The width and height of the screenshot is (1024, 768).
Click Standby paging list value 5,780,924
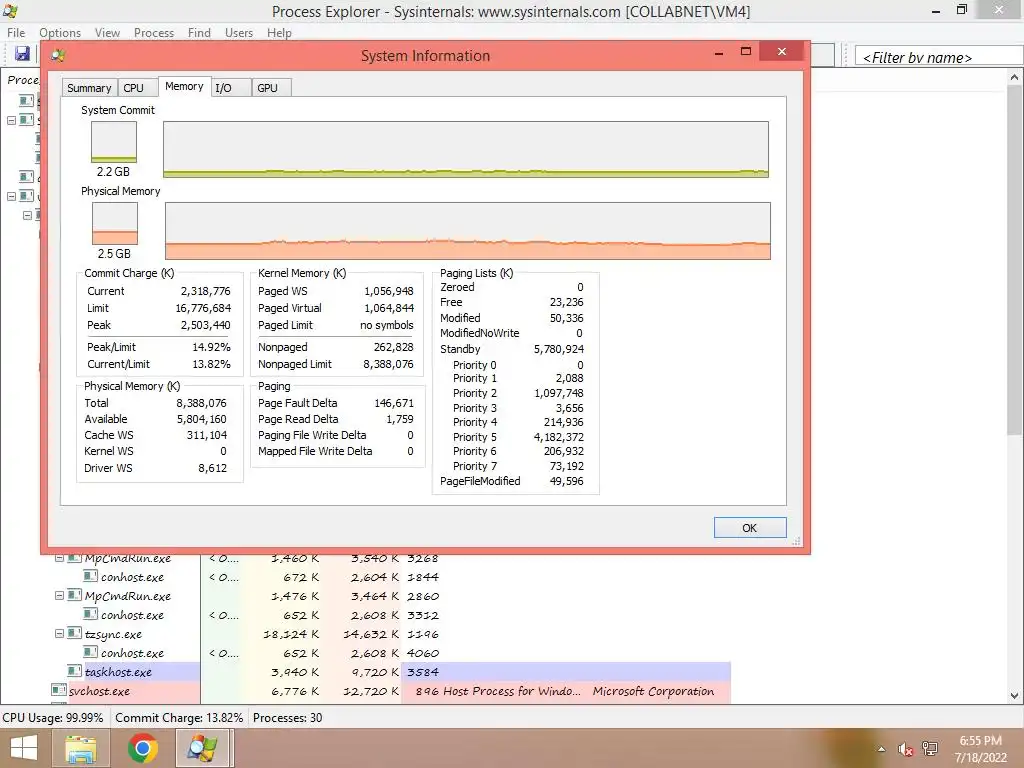tap(559, 349)
